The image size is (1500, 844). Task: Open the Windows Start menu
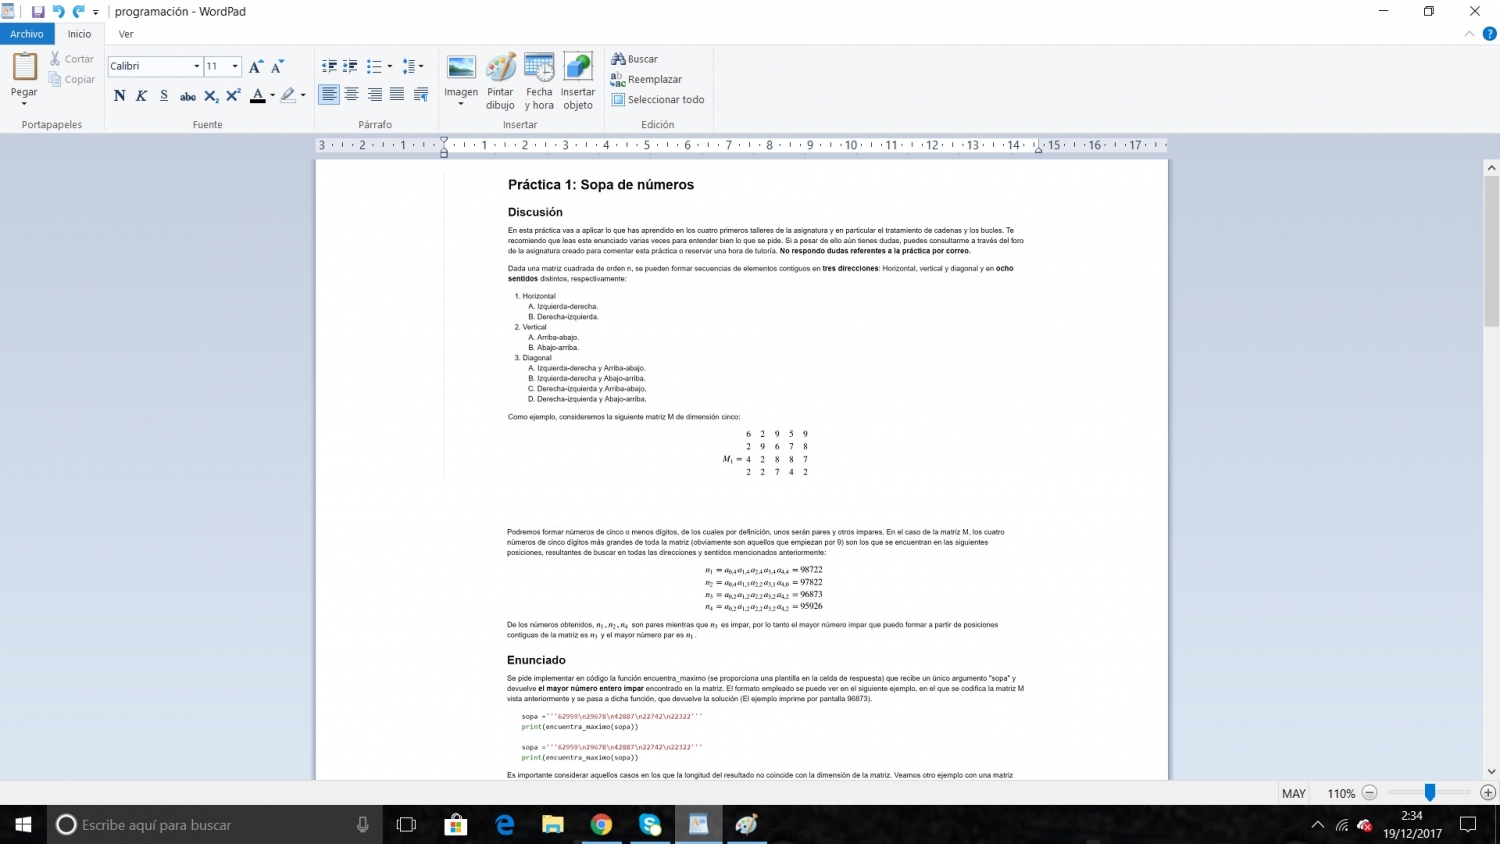tap(24, 825)
